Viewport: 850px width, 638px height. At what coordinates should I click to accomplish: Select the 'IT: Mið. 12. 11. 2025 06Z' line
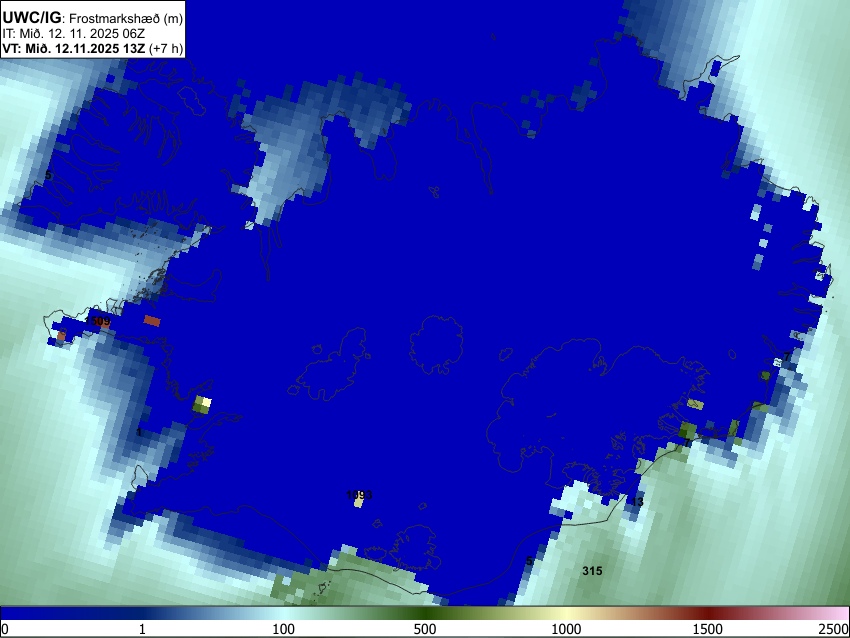coord(73,34)
